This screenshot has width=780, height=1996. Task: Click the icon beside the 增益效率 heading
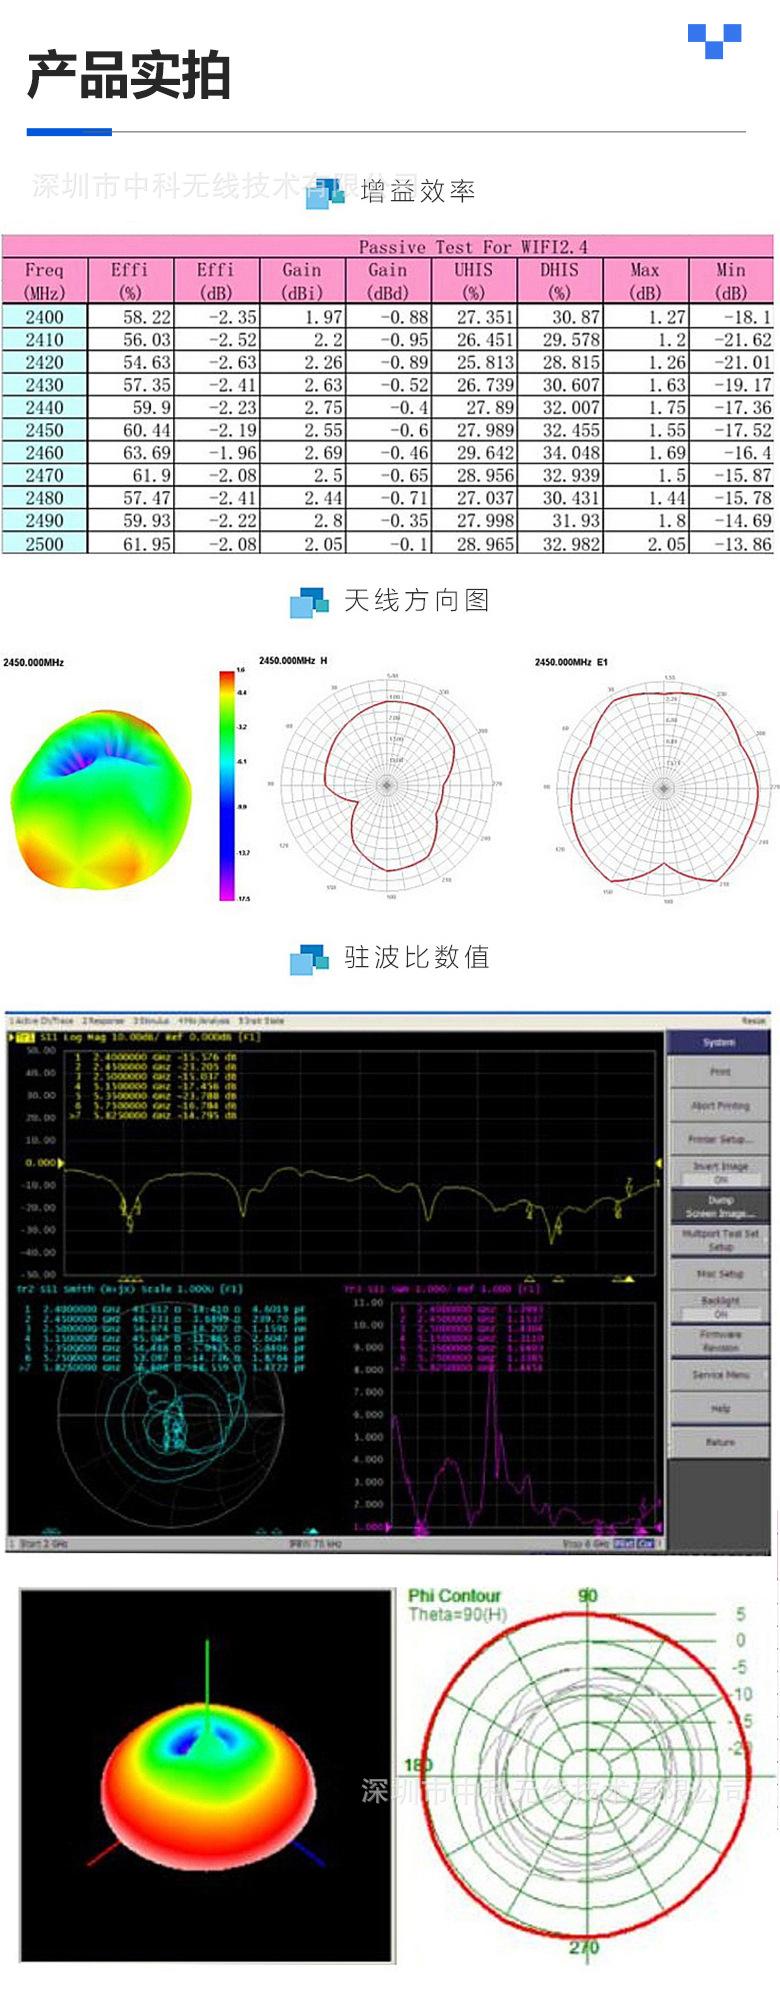tap(325, 192)
